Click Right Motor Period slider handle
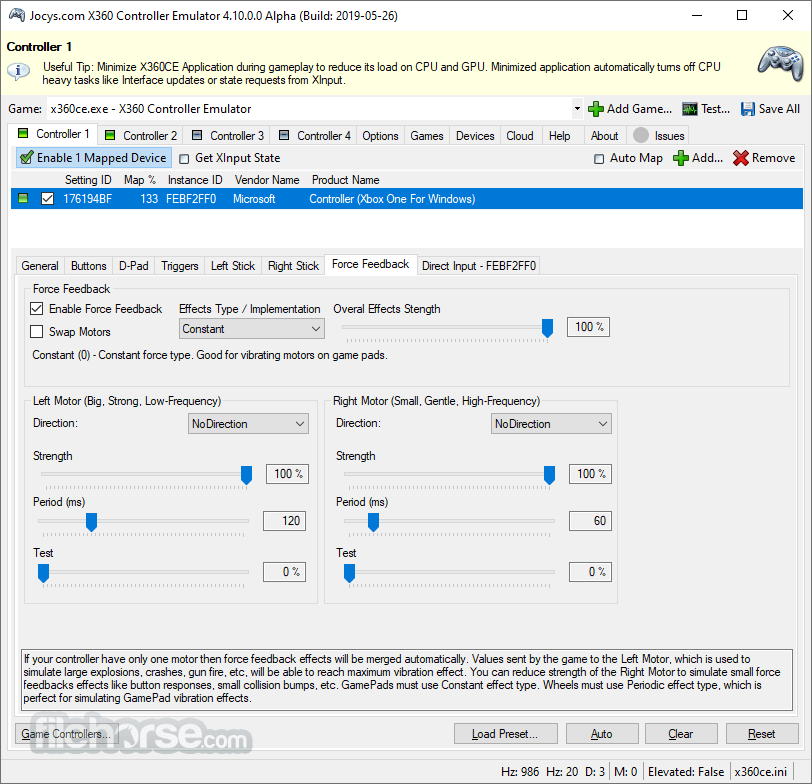 coord(373,522)
